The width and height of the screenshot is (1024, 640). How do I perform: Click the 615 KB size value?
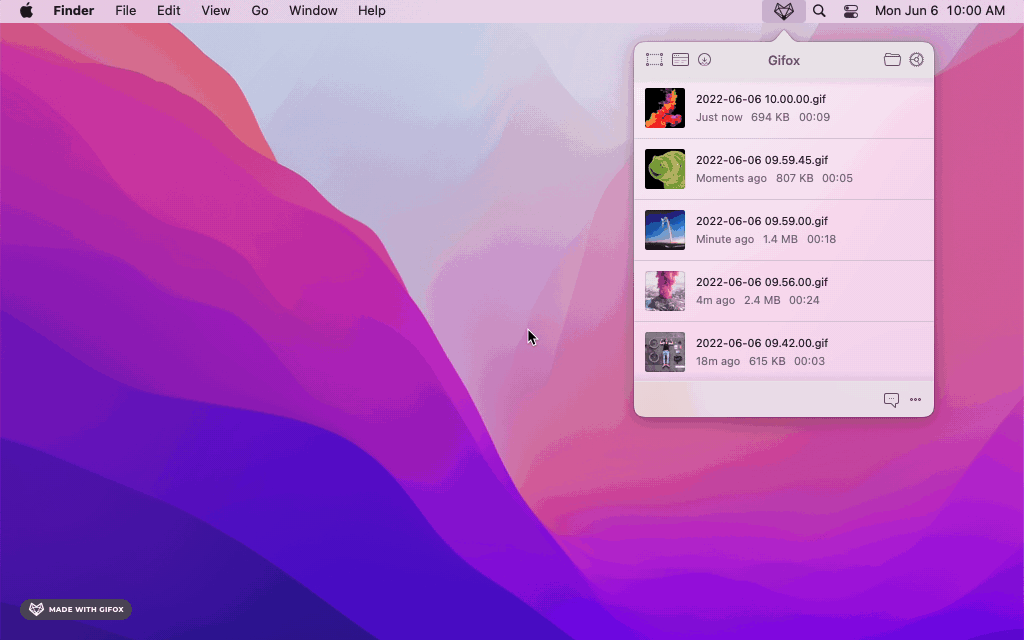767,361
